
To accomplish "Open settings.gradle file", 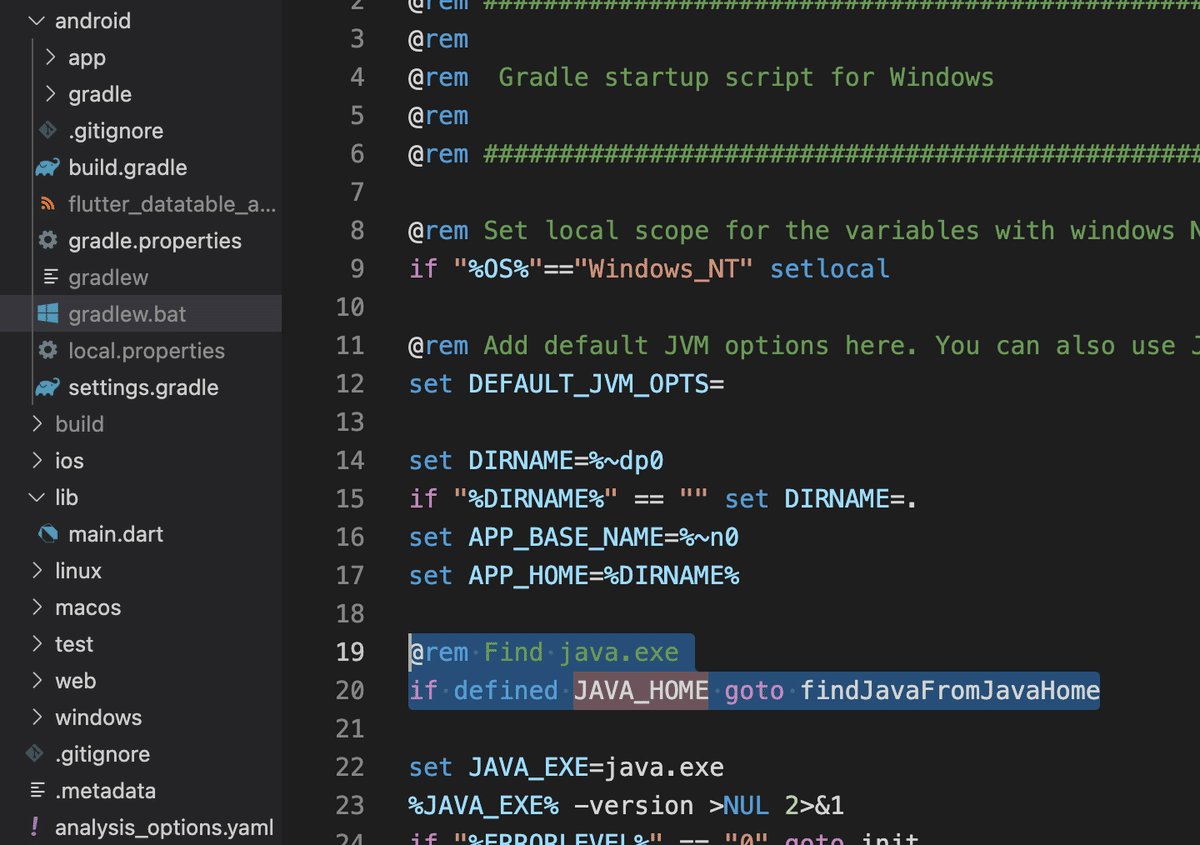I will 143,387.
